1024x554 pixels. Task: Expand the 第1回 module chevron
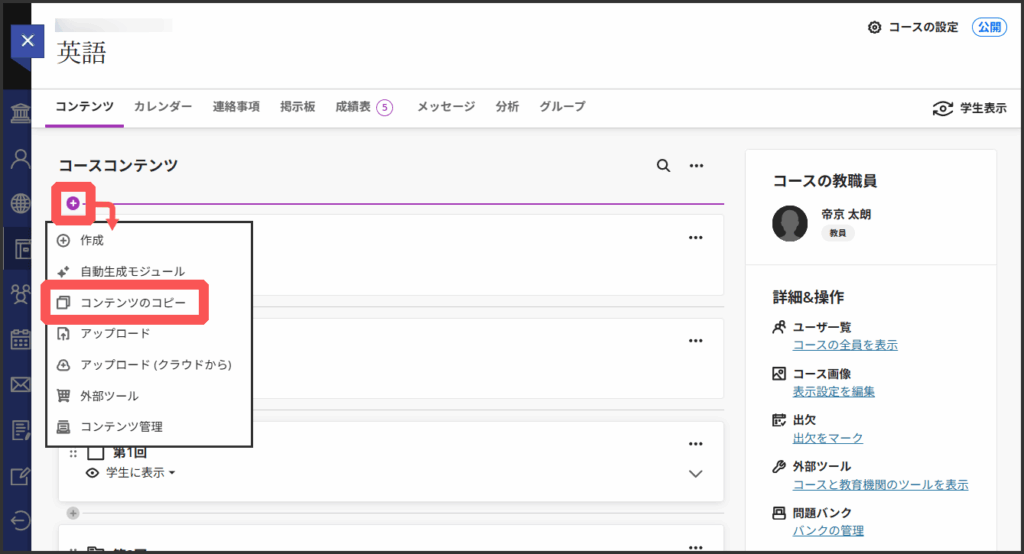click(696, 474)
